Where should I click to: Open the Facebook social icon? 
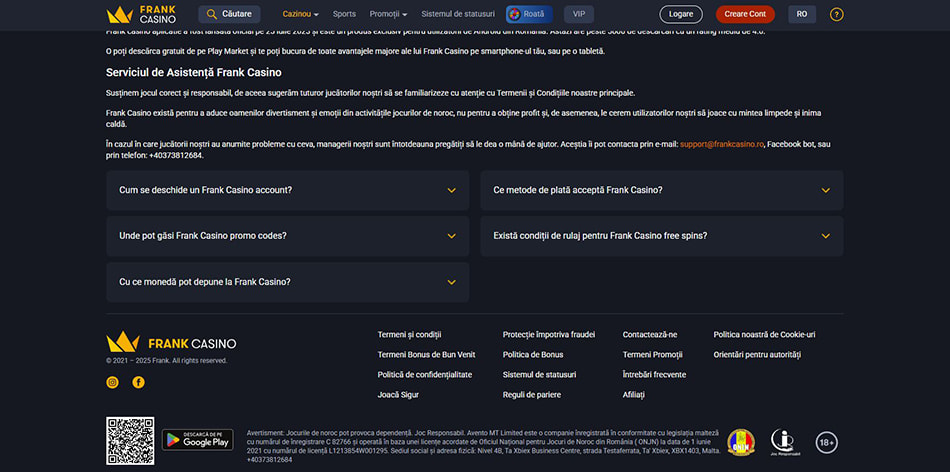click(139, 382)
